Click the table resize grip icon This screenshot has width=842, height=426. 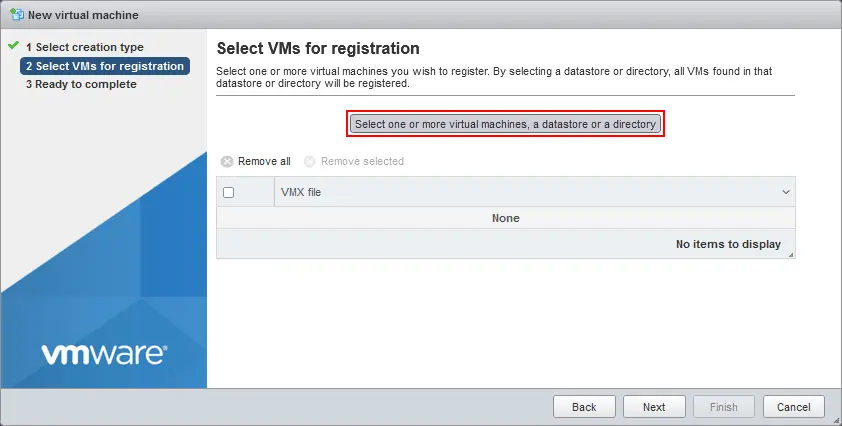[x=790, y=255]
